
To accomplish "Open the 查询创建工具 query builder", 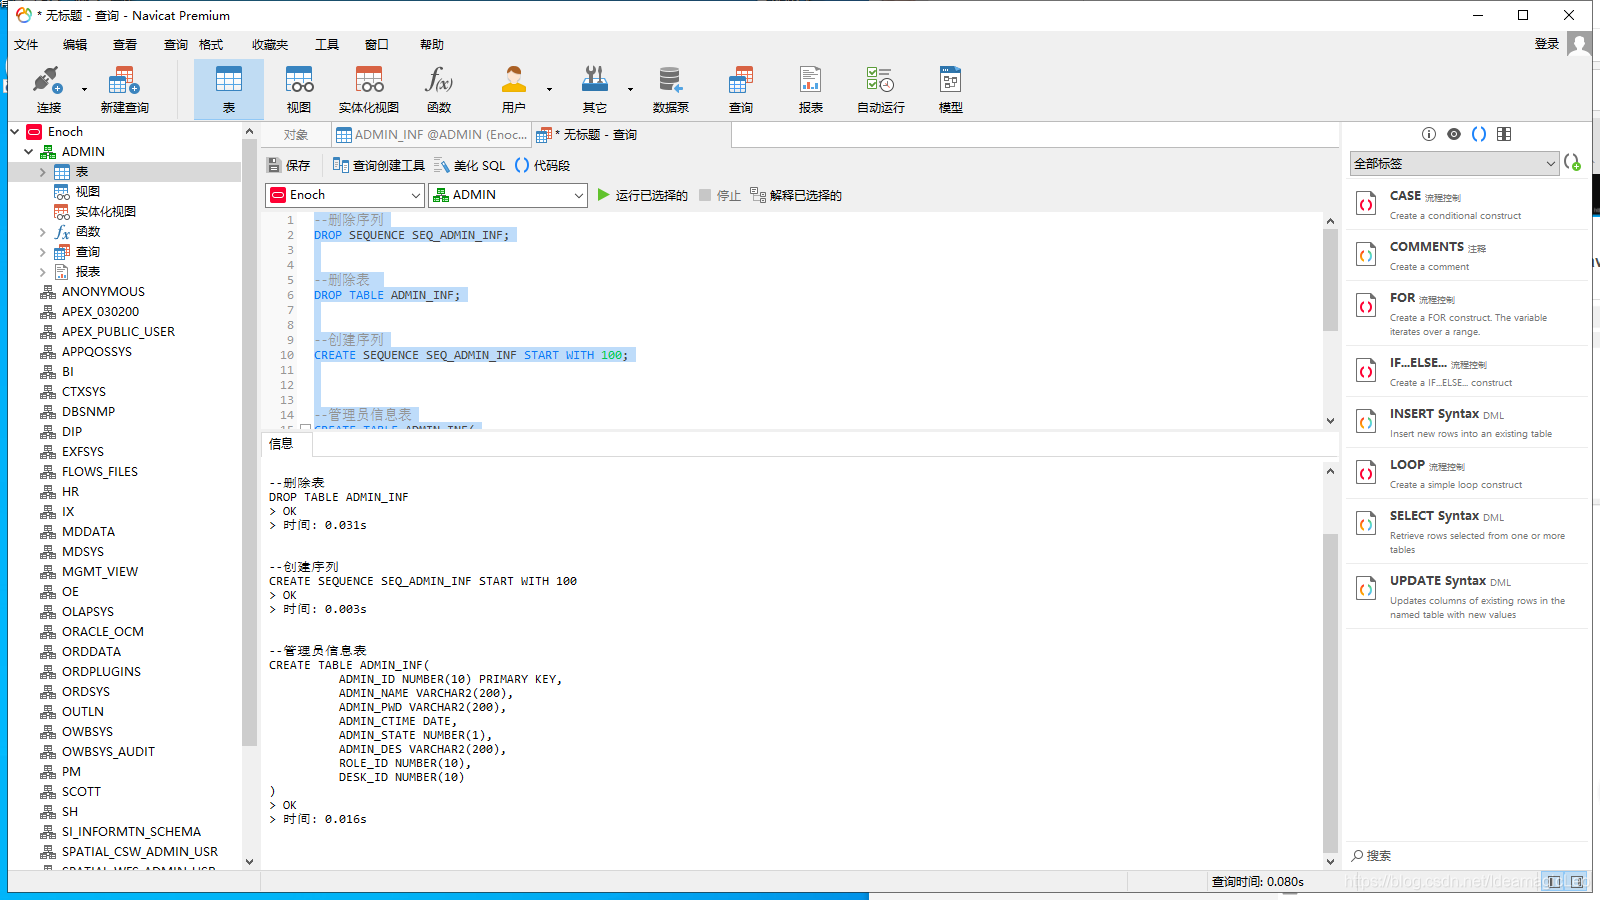I will click(x=378, y=165).
